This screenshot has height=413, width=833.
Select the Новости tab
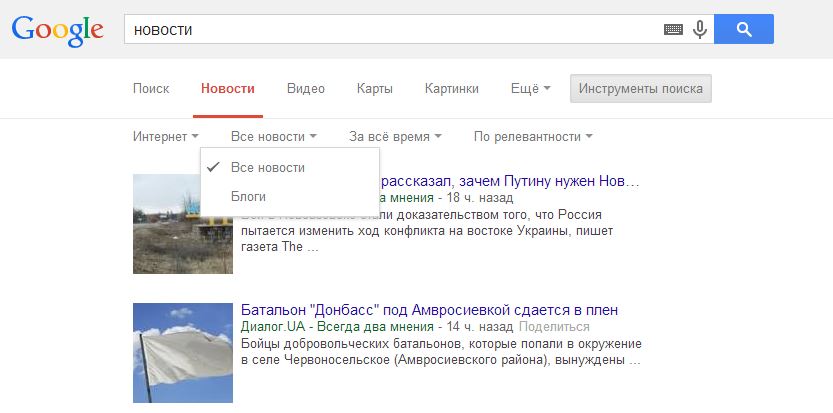[x=228, y=89]
